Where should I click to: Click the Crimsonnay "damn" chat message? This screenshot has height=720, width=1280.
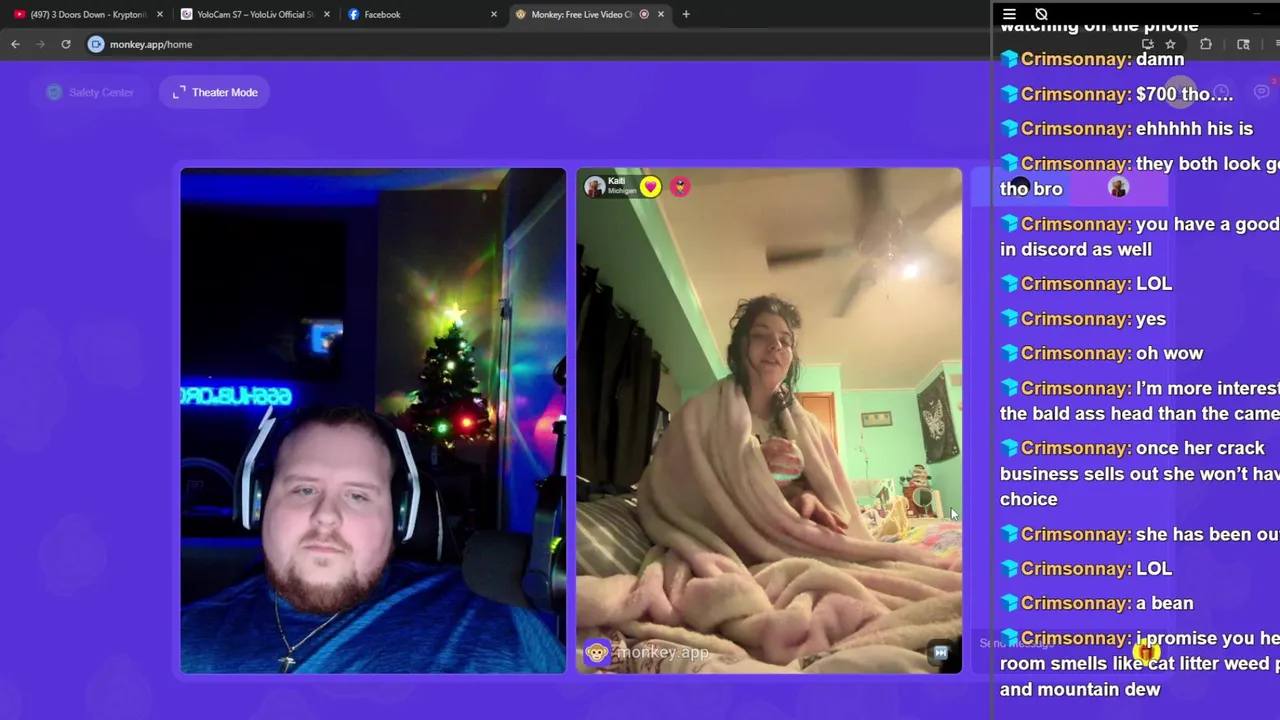pos(1092,59)
